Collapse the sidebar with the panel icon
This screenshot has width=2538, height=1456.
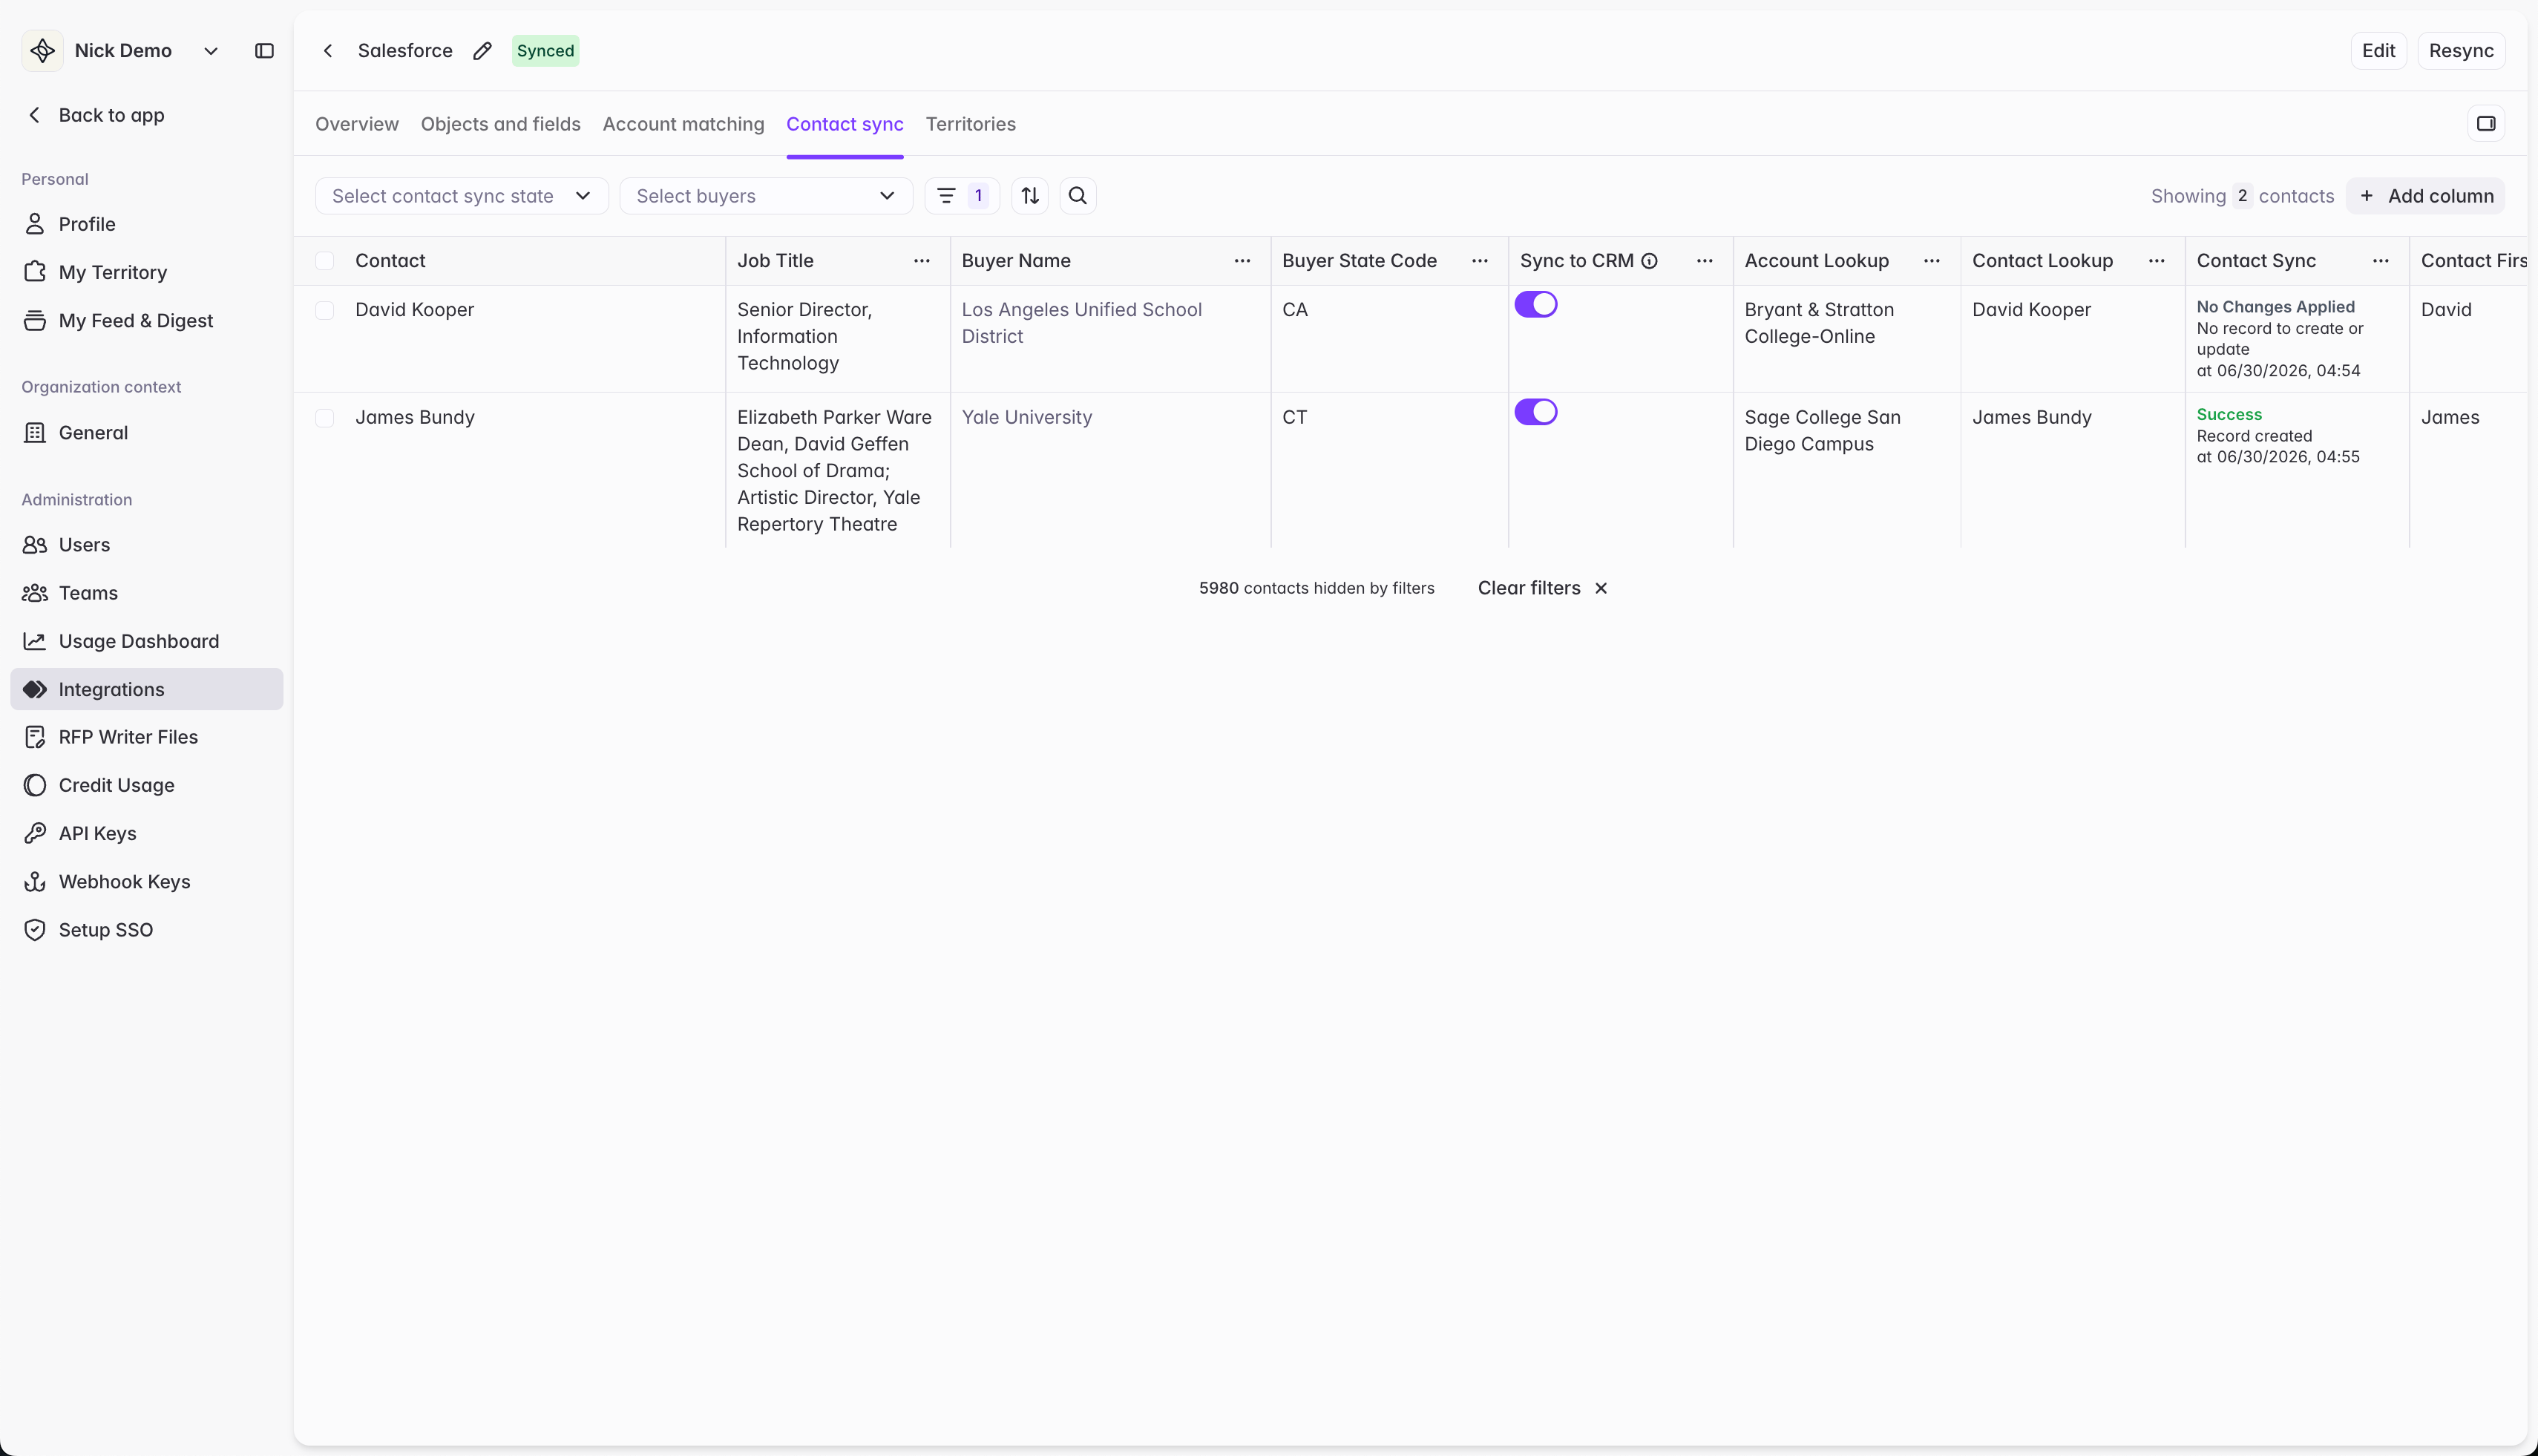pos(264,51)
